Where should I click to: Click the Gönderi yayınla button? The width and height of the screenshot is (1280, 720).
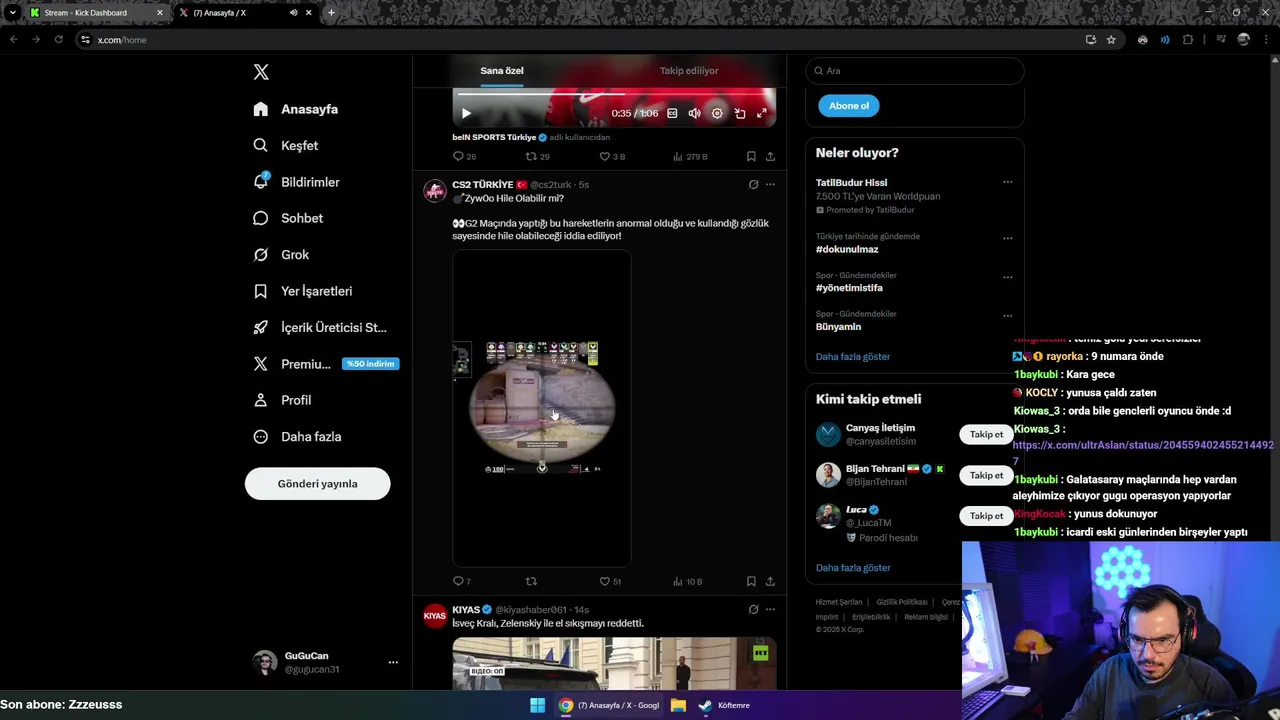pos(317,484)
